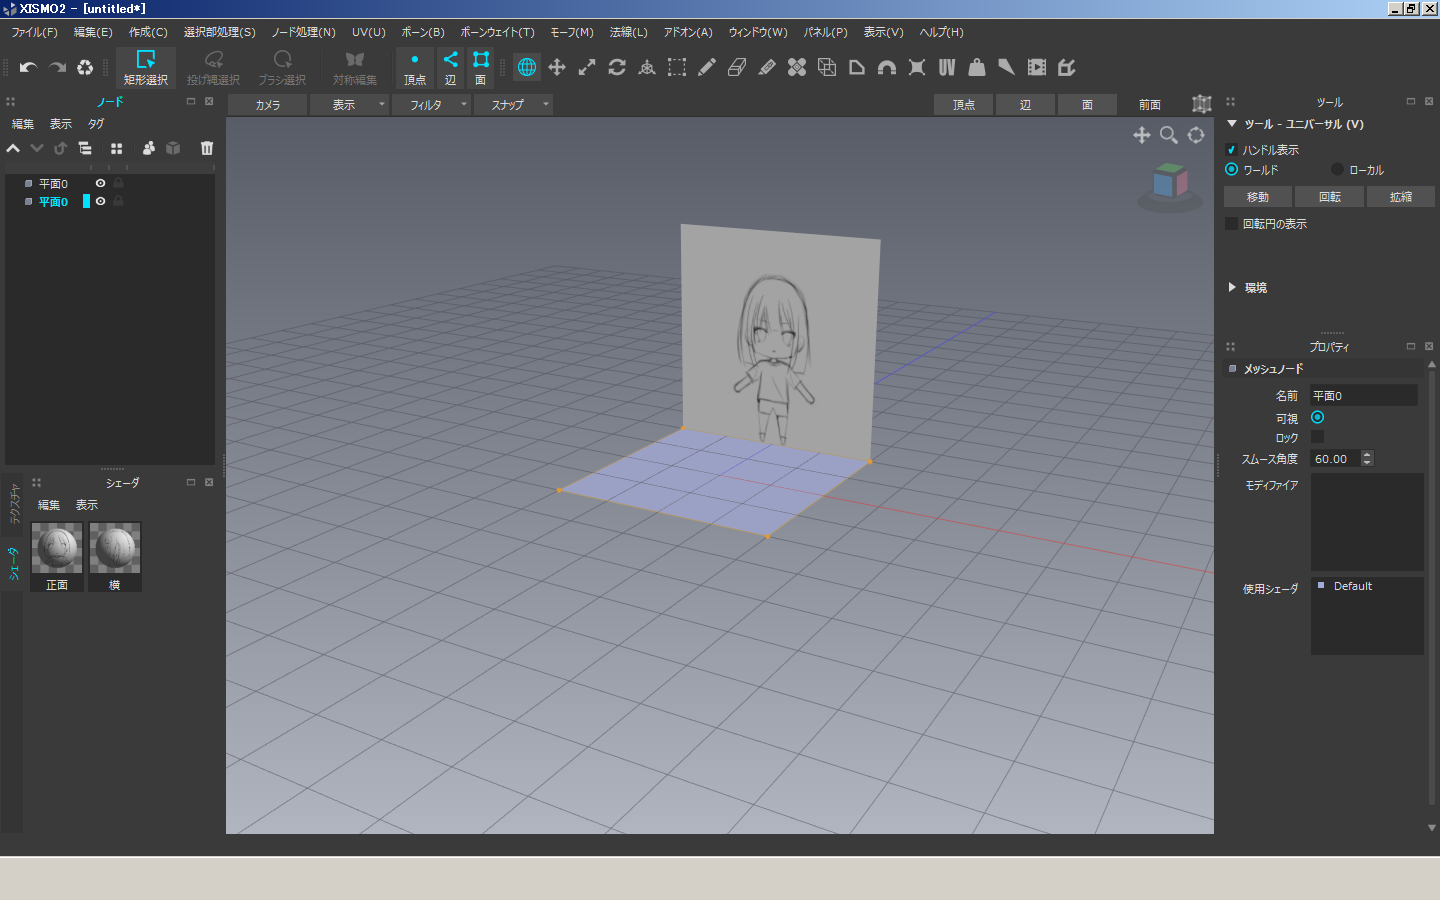
Task: Select the pencil draw tool
Action: [x=707, y=67]
